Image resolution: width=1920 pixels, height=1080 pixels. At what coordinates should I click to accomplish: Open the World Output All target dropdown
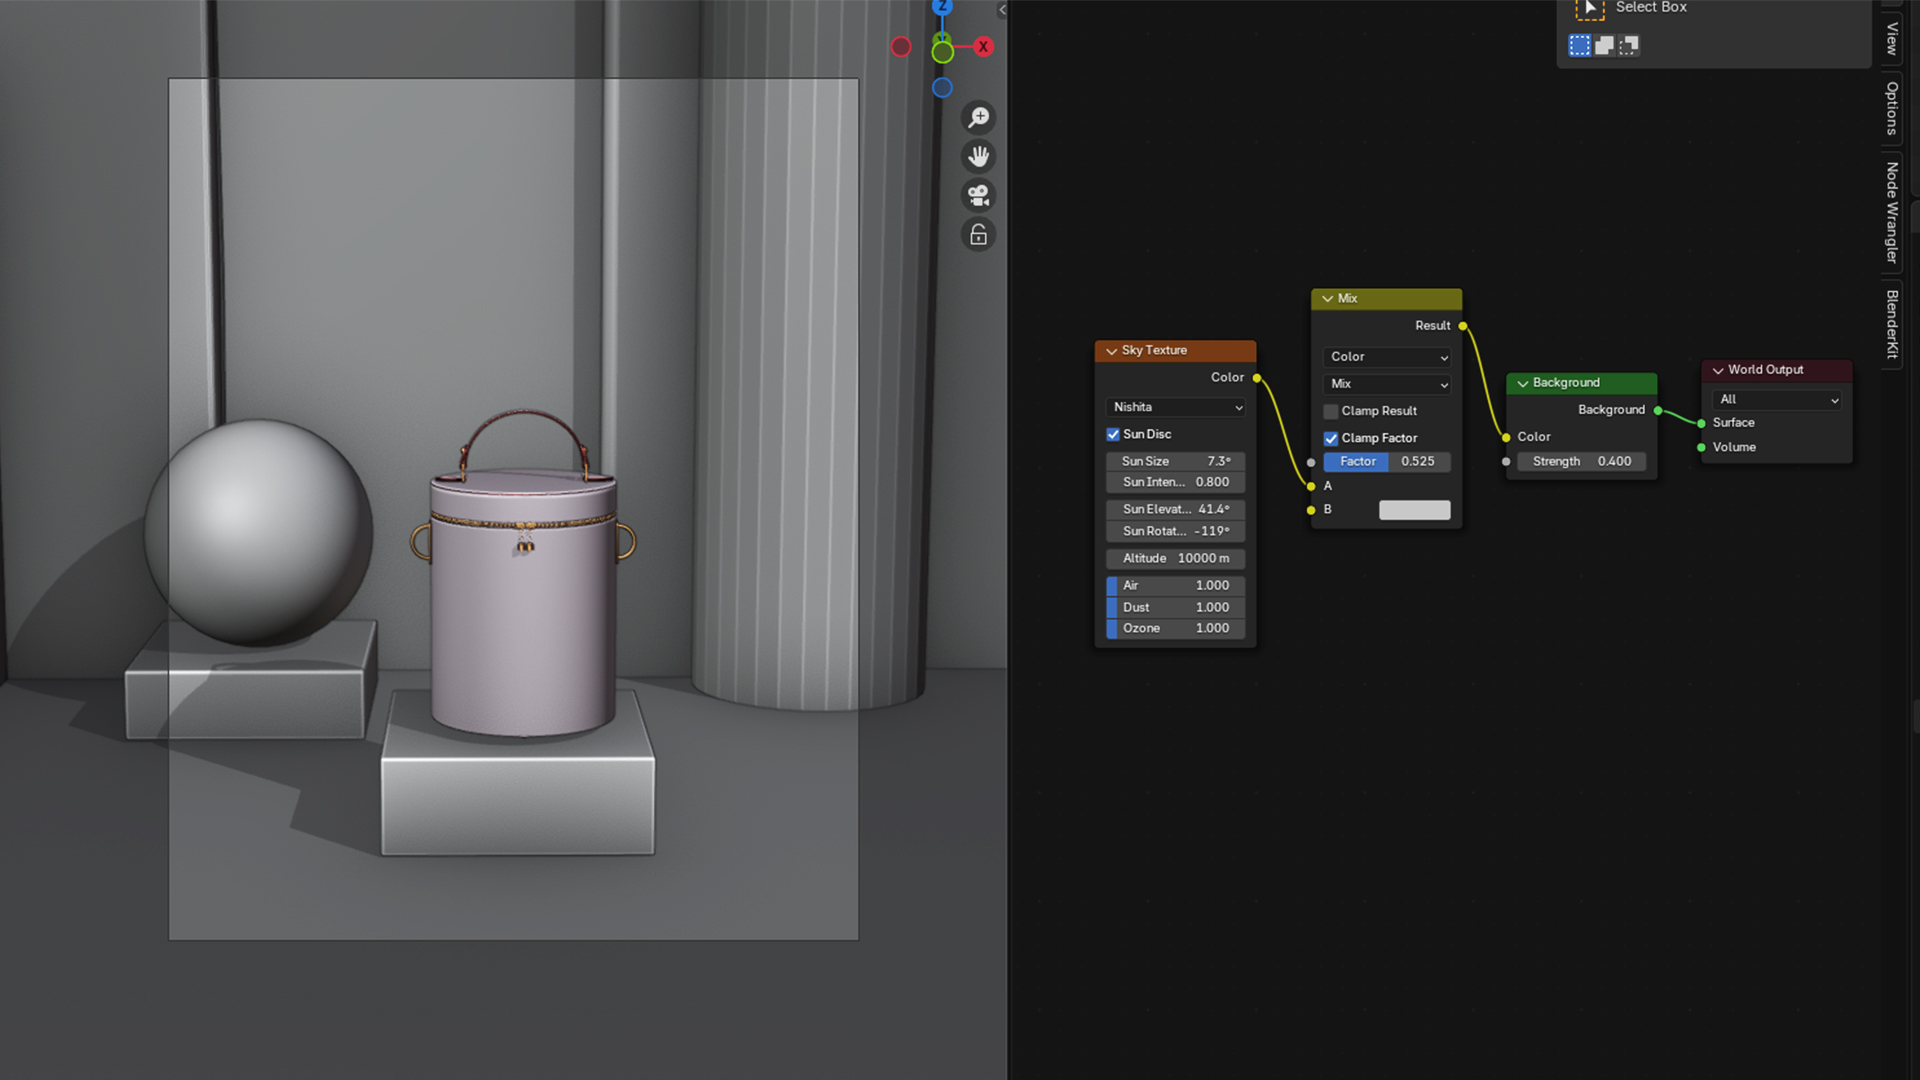coord(1777,399)
